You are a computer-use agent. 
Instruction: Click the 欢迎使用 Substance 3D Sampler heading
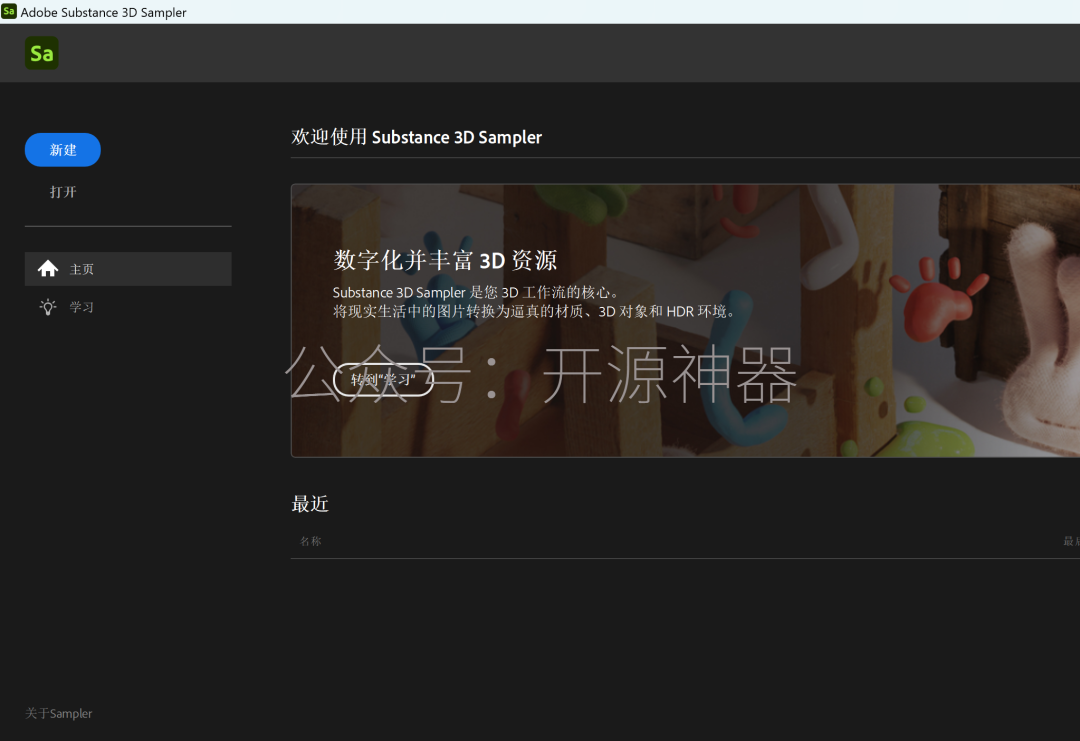click(417, 137)
